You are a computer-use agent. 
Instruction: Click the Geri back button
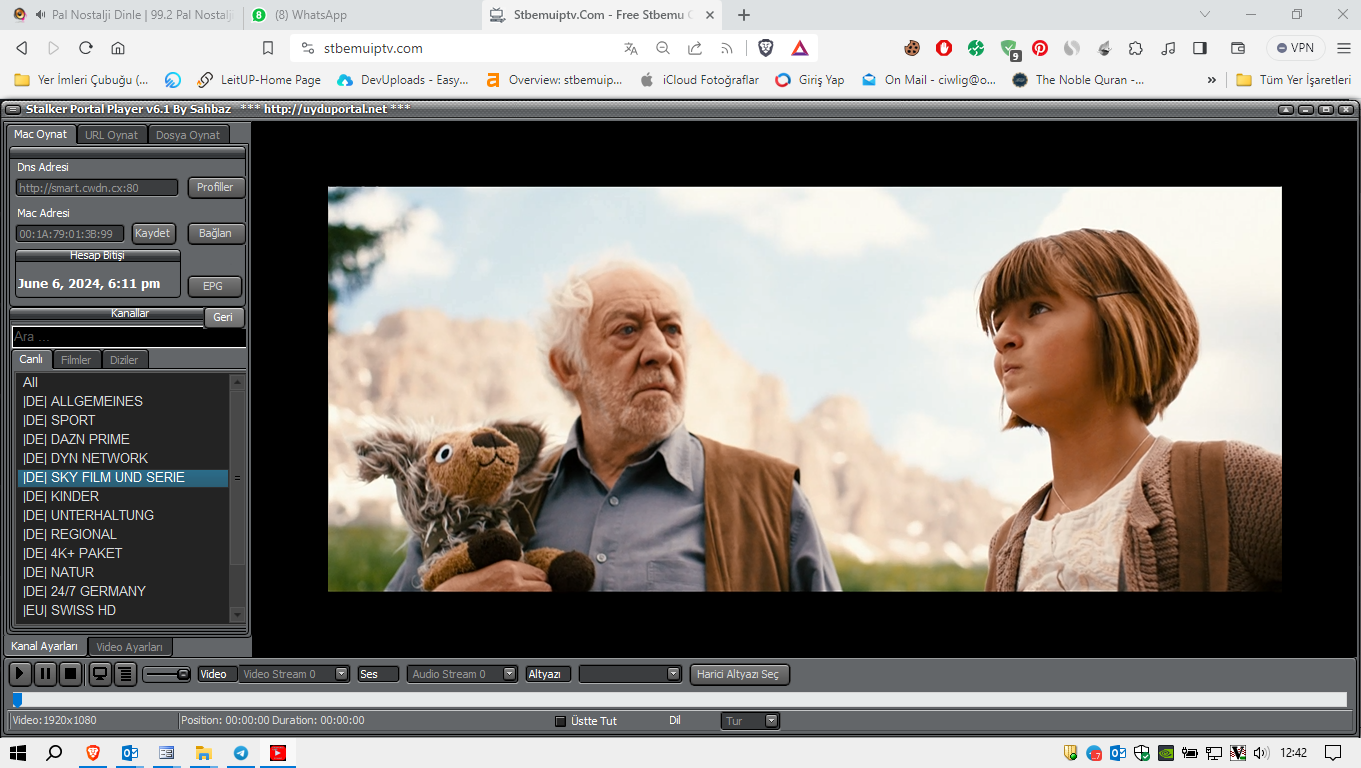[x=223, y=317]
